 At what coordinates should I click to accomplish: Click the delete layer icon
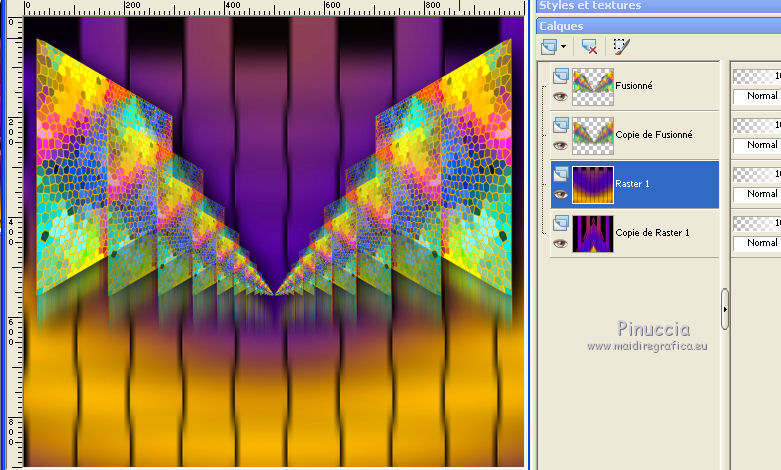coord(589,46)
